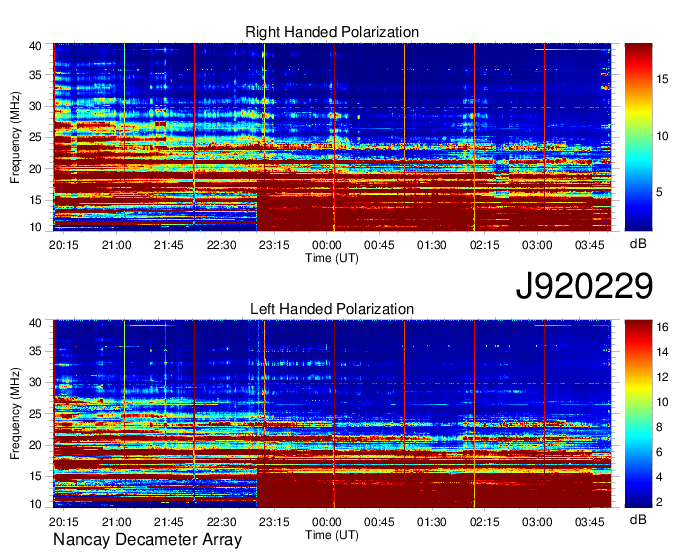Click the 01:30 time tick under Left Handed plot
680x552 pixels.
(x=432, y=522)
